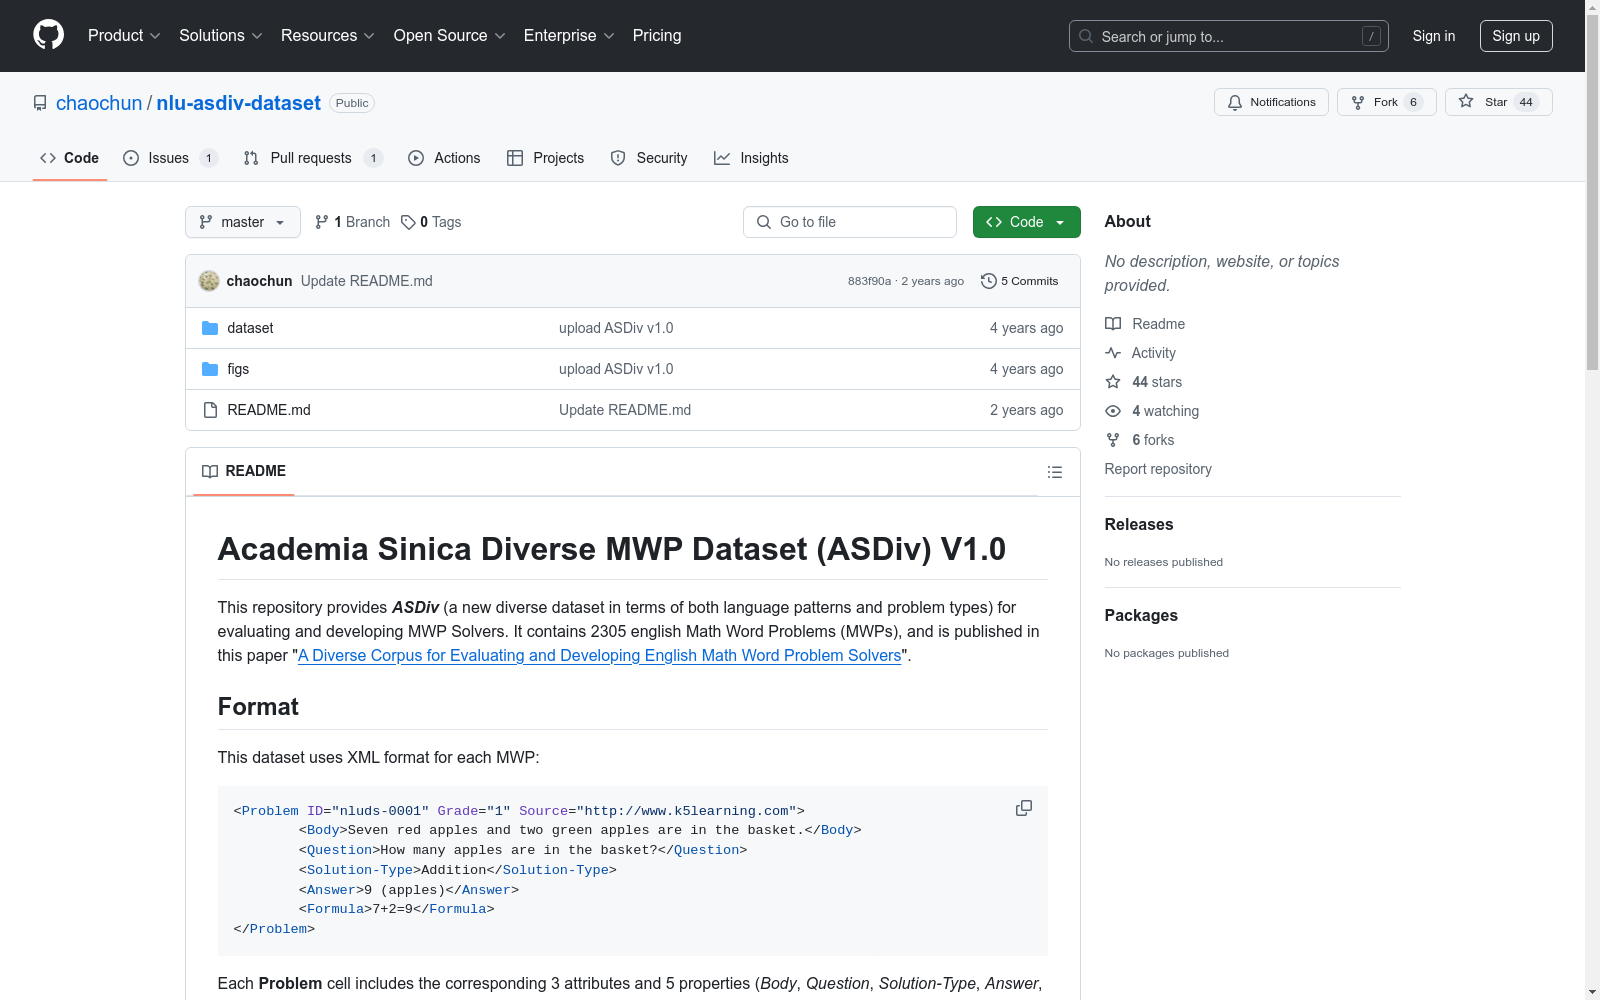The image size is (1600, 1000).
Task: Click the figs folder icon
Action: [210, 369]
